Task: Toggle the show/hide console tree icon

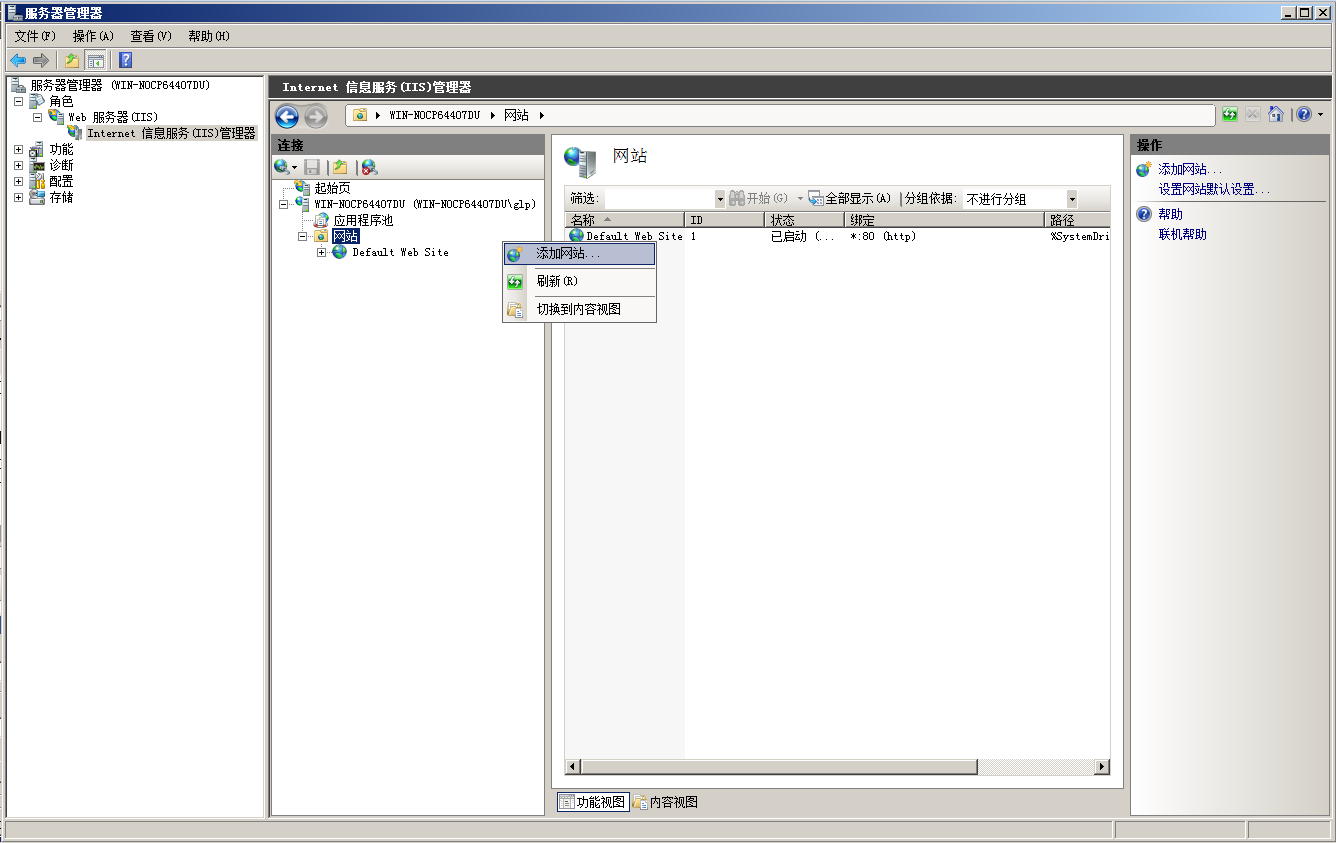Action: tap(96, 61)
